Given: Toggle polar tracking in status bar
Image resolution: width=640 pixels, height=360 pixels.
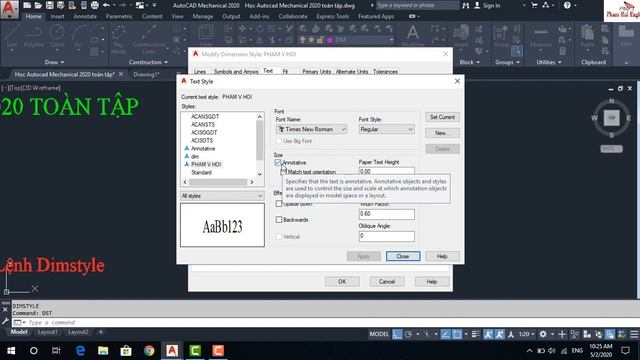Looking at the screenshot, I should coord(408,334).
